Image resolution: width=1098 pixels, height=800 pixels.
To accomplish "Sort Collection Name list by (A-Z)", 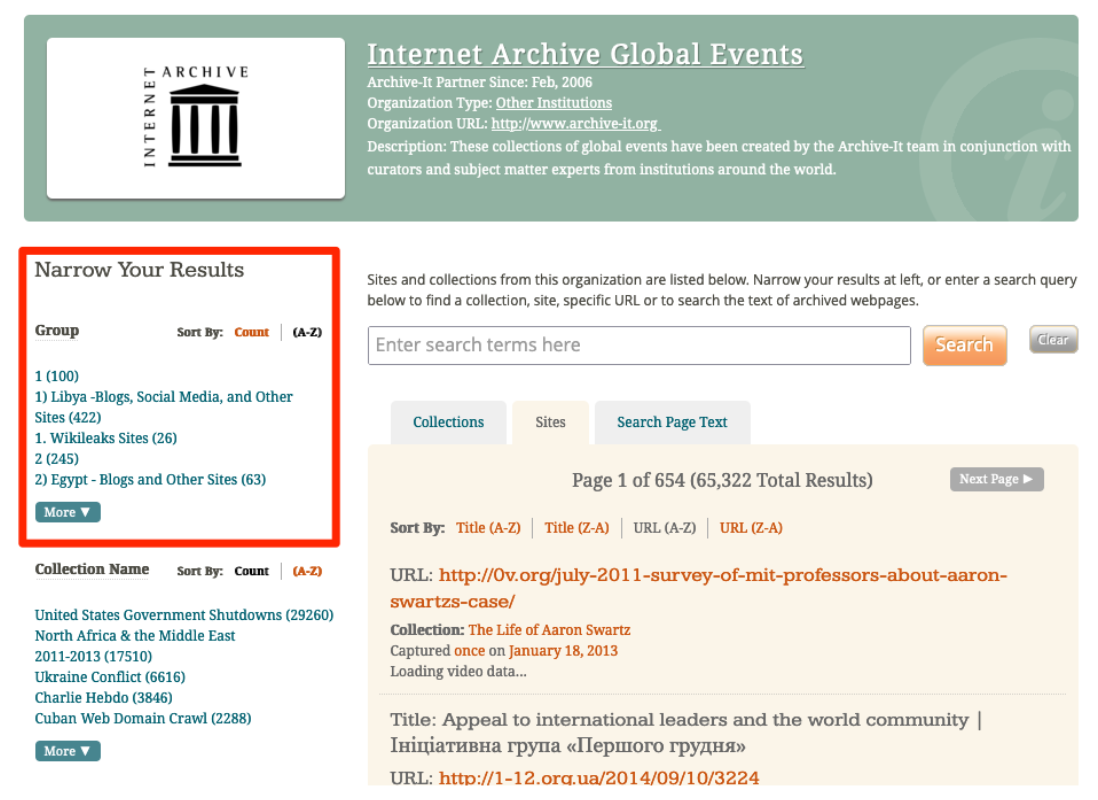I will (x=307, y=571).
